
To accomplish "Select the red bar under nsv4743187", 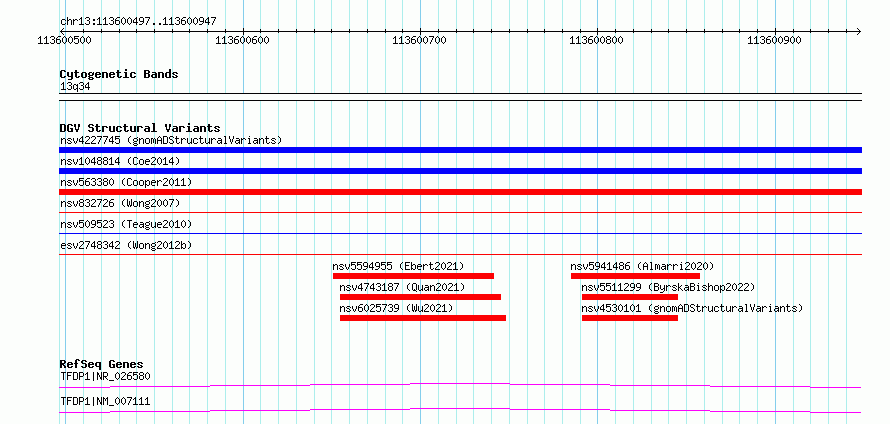I will [x=421, y=297].
